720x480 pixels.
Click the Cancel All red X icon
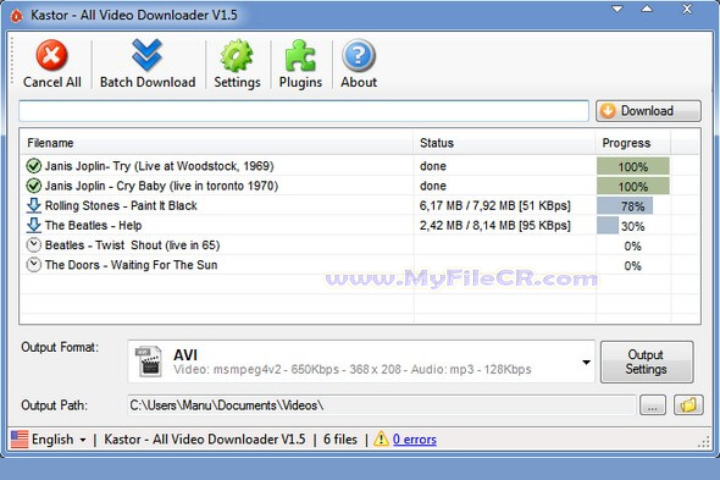51,55
